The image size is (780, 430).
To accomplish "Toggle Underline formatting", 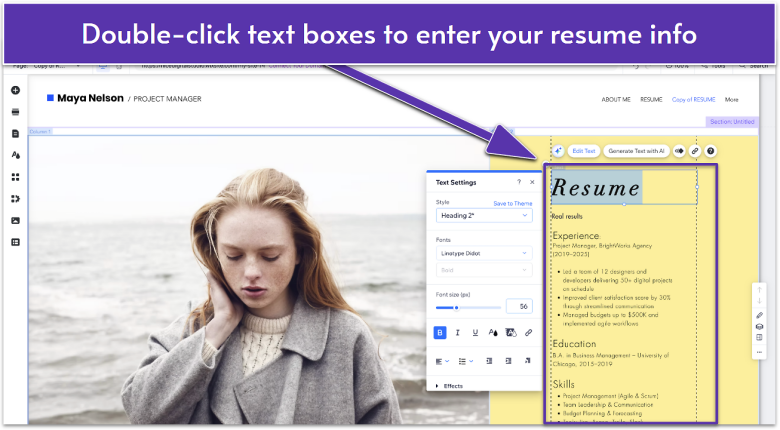I will tap(475, 333).
